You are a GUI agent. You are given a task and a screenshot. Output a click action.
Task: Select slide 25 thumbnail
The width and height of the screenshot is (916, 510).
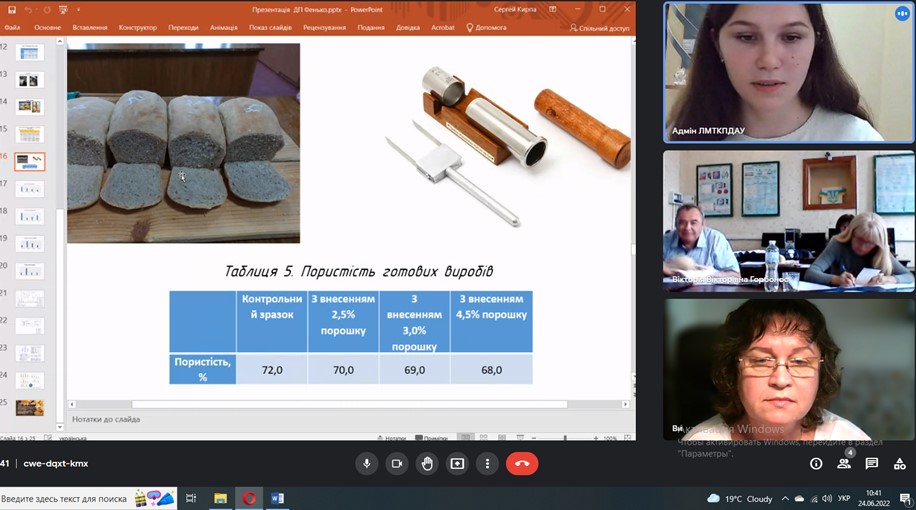29,407
